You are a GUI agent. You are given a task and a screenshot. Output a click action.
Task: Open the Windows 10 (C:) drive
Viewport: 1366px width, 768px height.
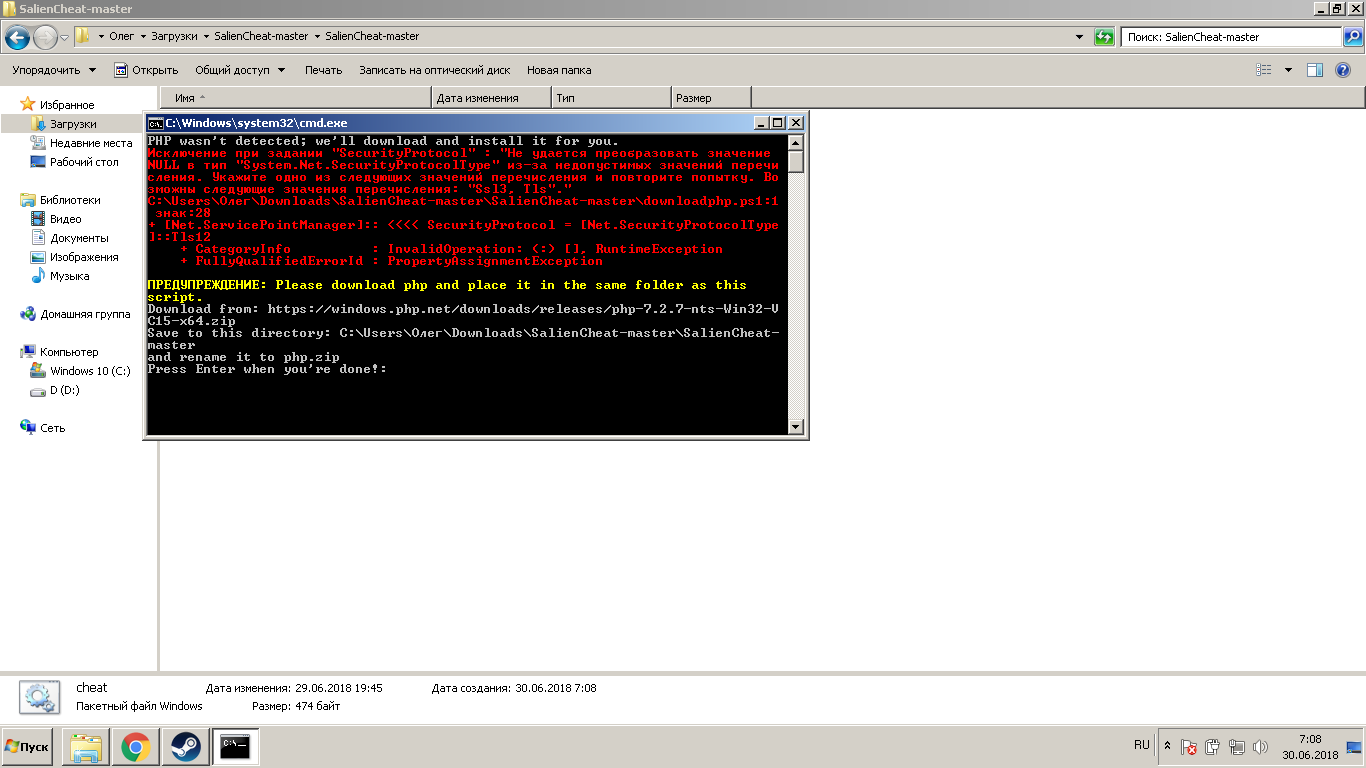(90, 371)
